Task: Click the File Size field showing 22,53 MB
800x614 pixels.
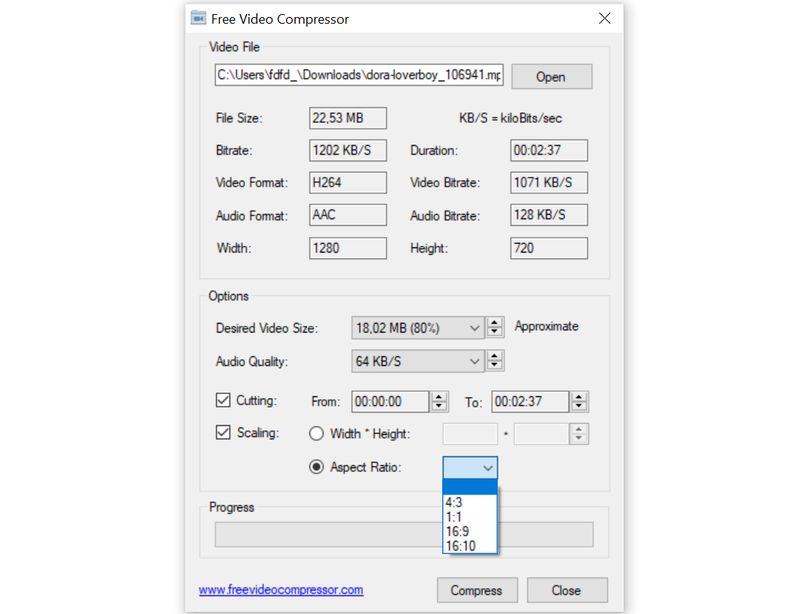Action: click(x=347, y=118)
